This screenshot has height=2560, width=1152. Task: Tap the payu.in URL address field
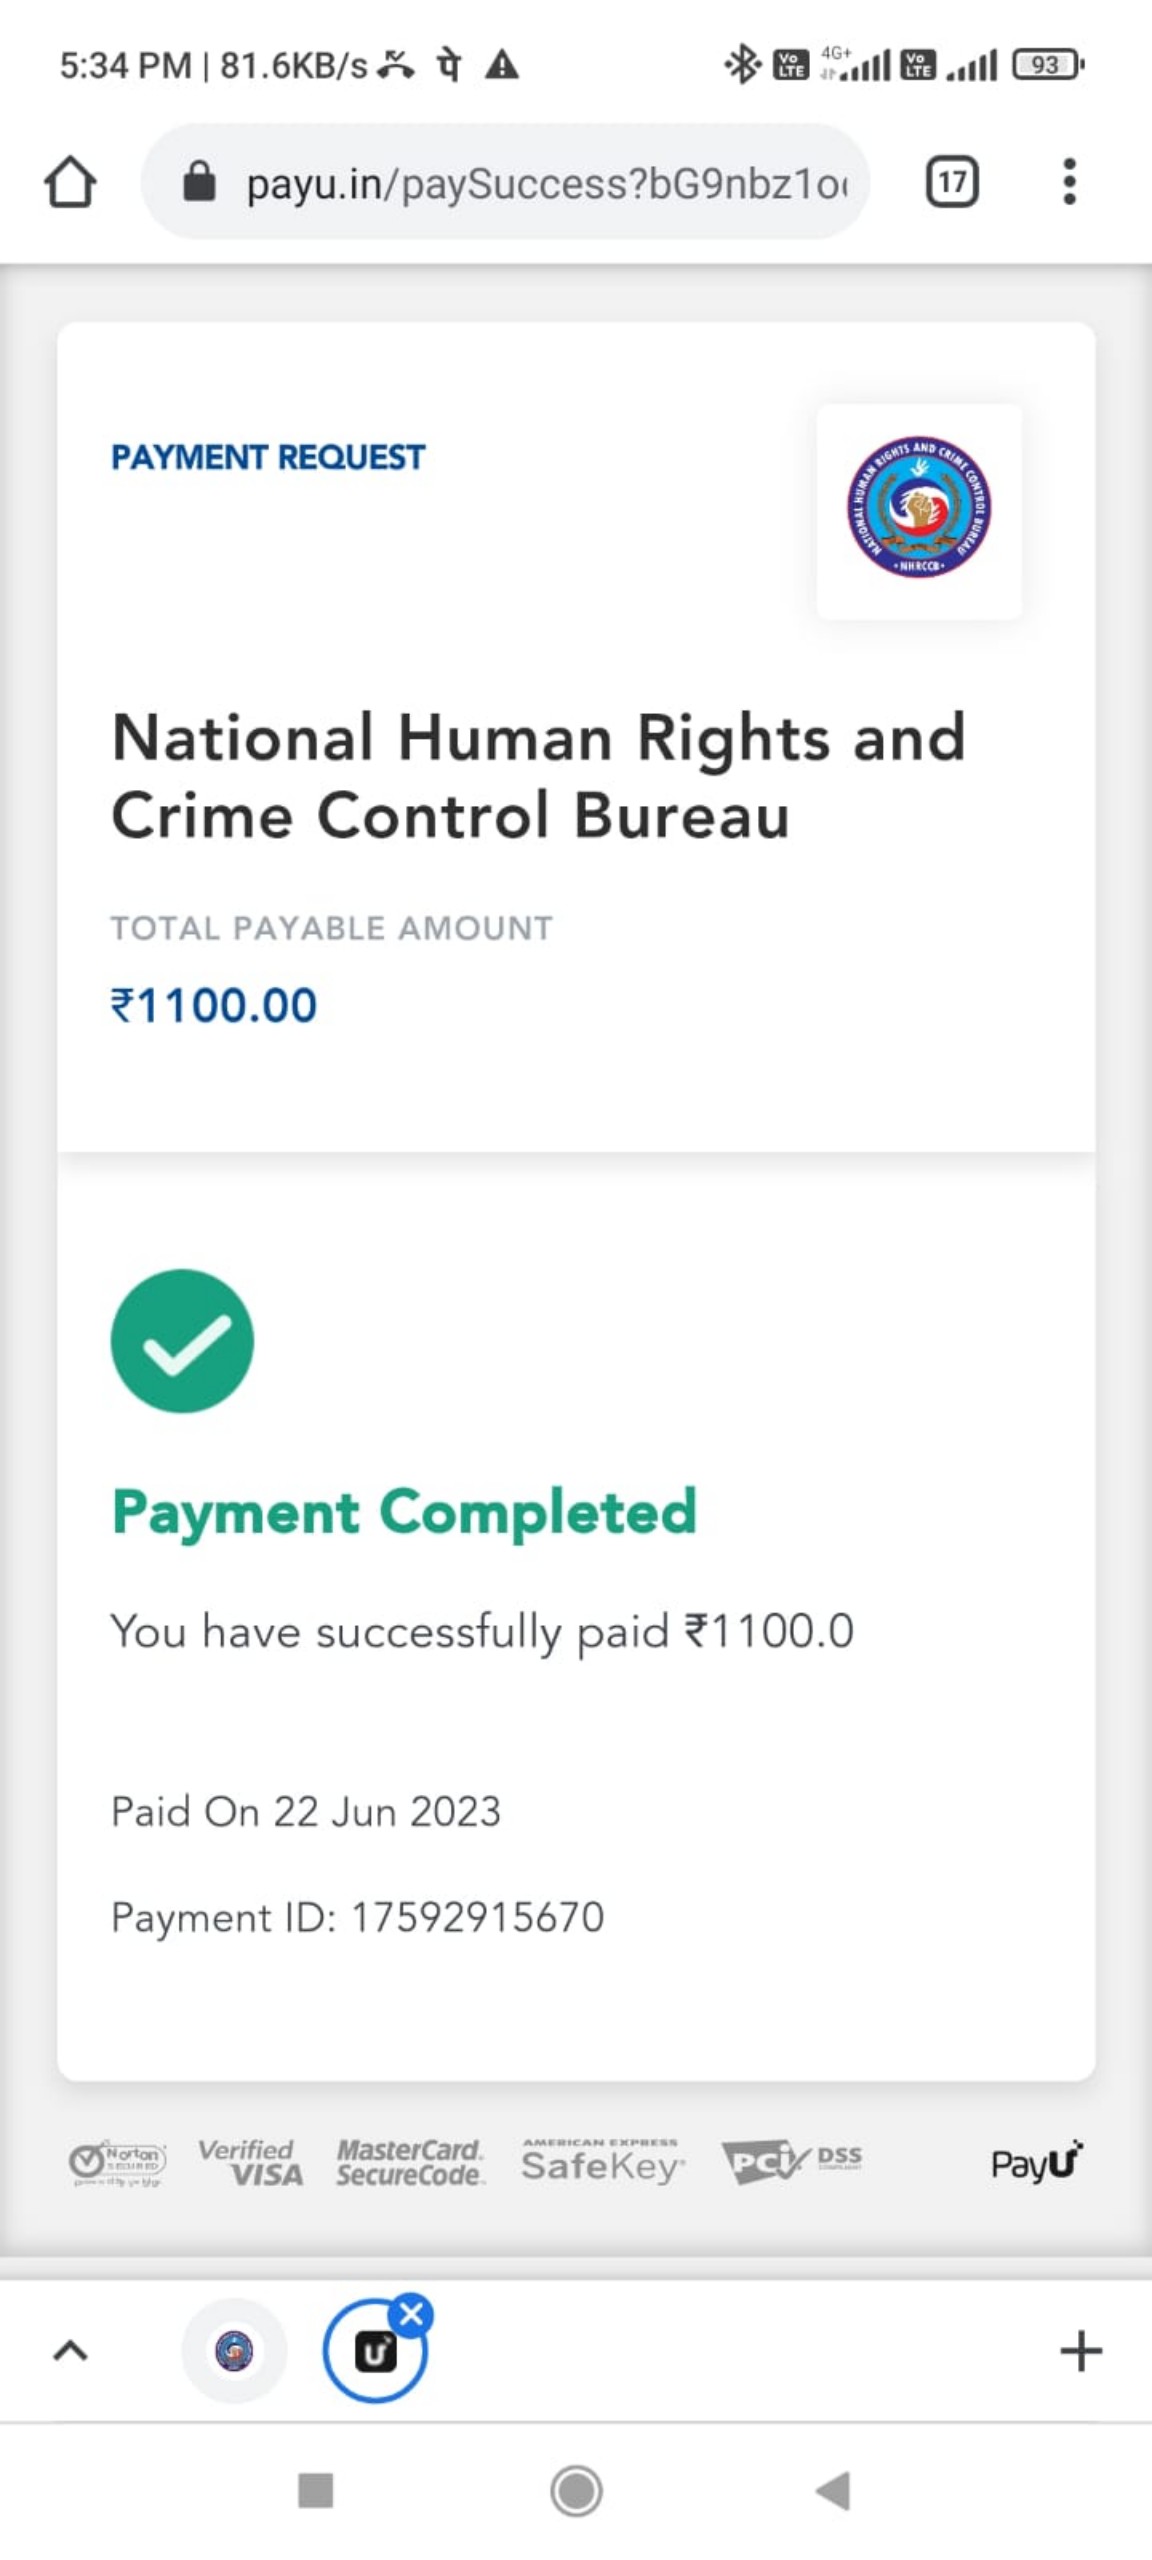[545, 184]
